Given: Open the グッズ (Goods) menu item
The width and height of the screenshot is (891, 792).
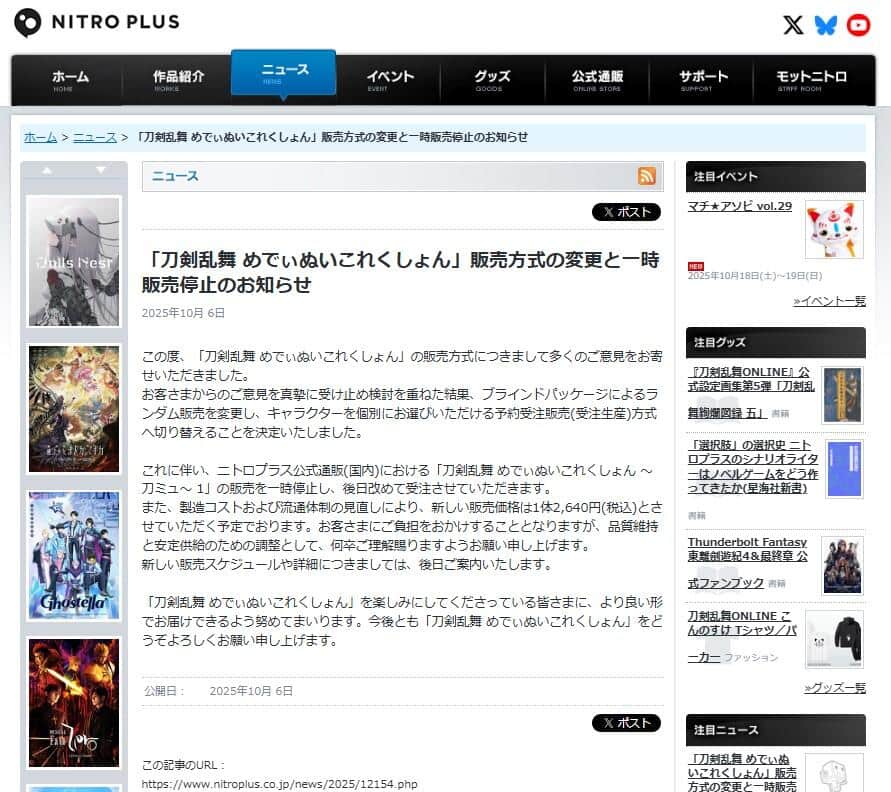Looking at the screenshot, I should point(494,76).
